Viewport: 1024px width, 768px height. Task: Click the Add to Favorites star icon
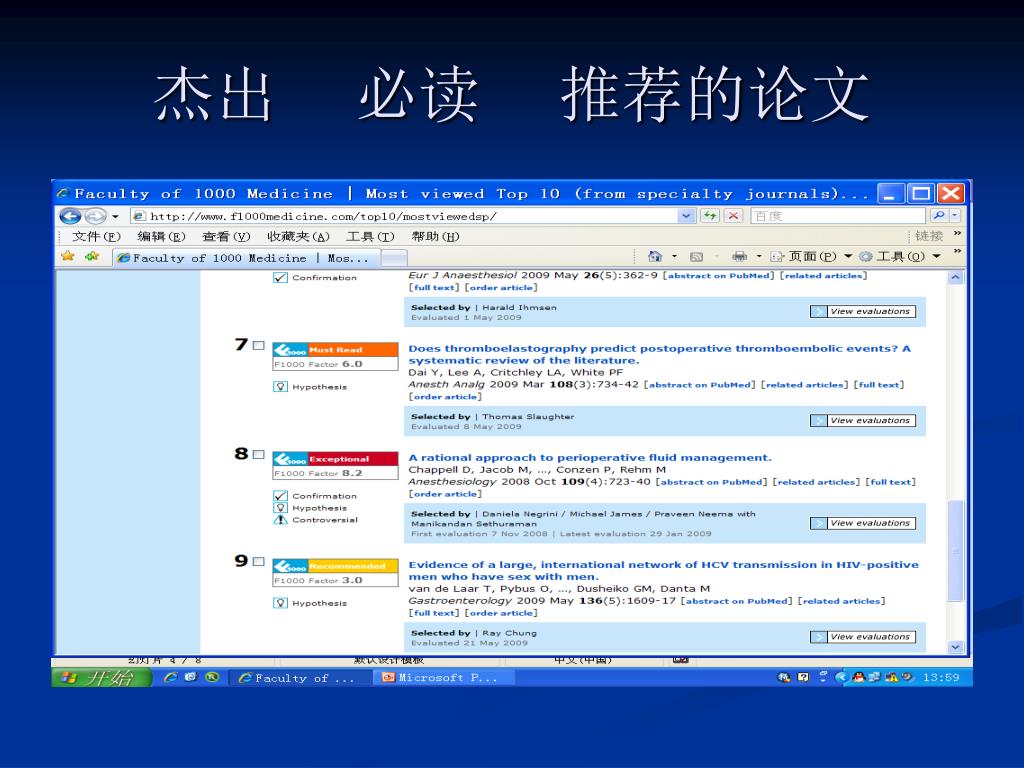[x=92, y=256]
